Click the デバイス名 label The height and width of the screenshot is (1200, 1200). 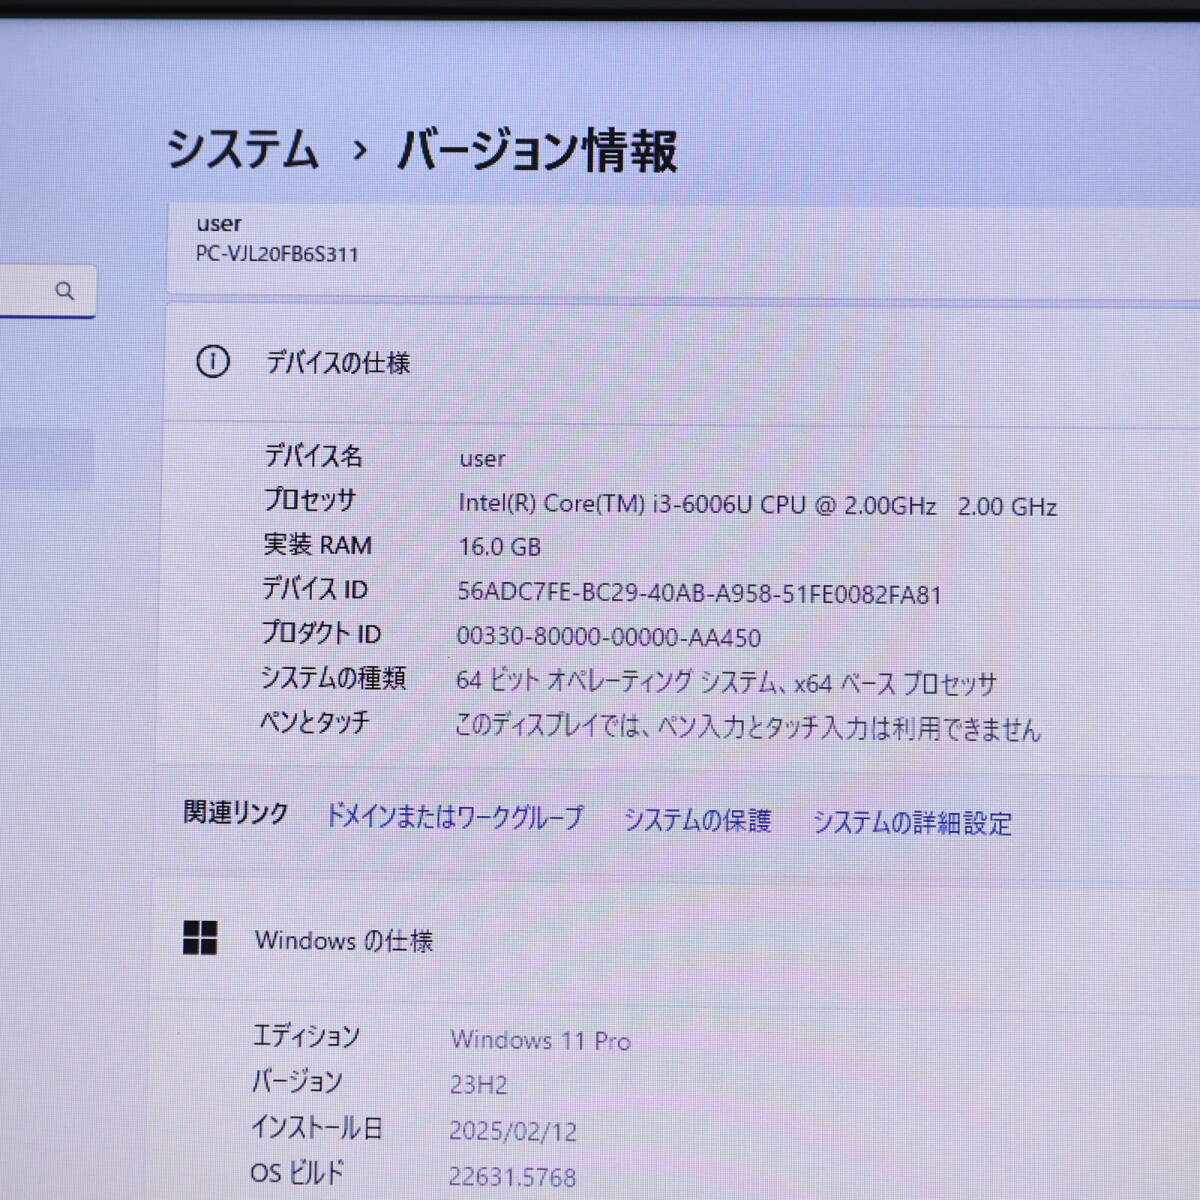coord(313,456)
